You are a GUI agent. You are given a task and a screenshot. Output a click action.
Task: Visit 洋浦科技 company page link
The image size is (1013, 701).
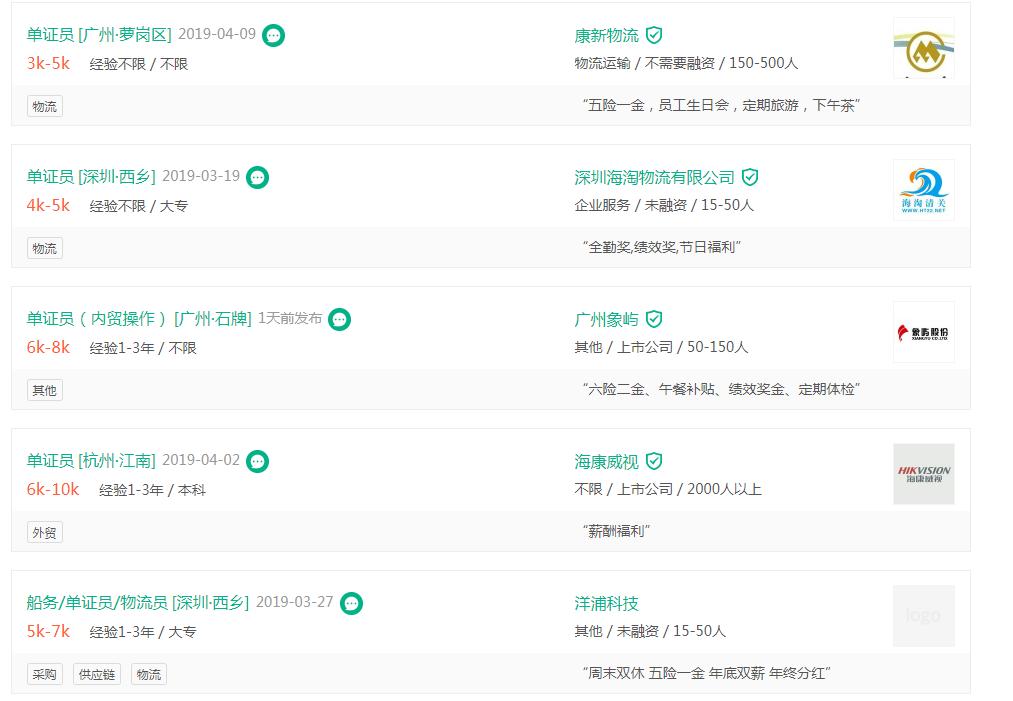pyautogui.click(x=606, y=603)
